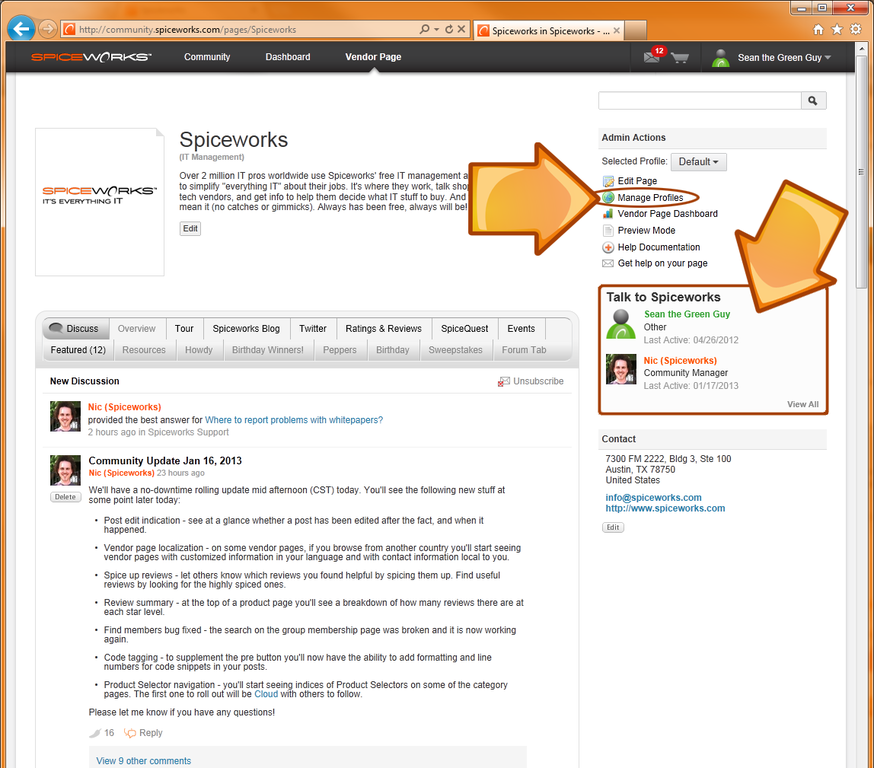Click the search magnifier button
The width and height of the screenshot is (874, 768).
[x=813, y=100]
